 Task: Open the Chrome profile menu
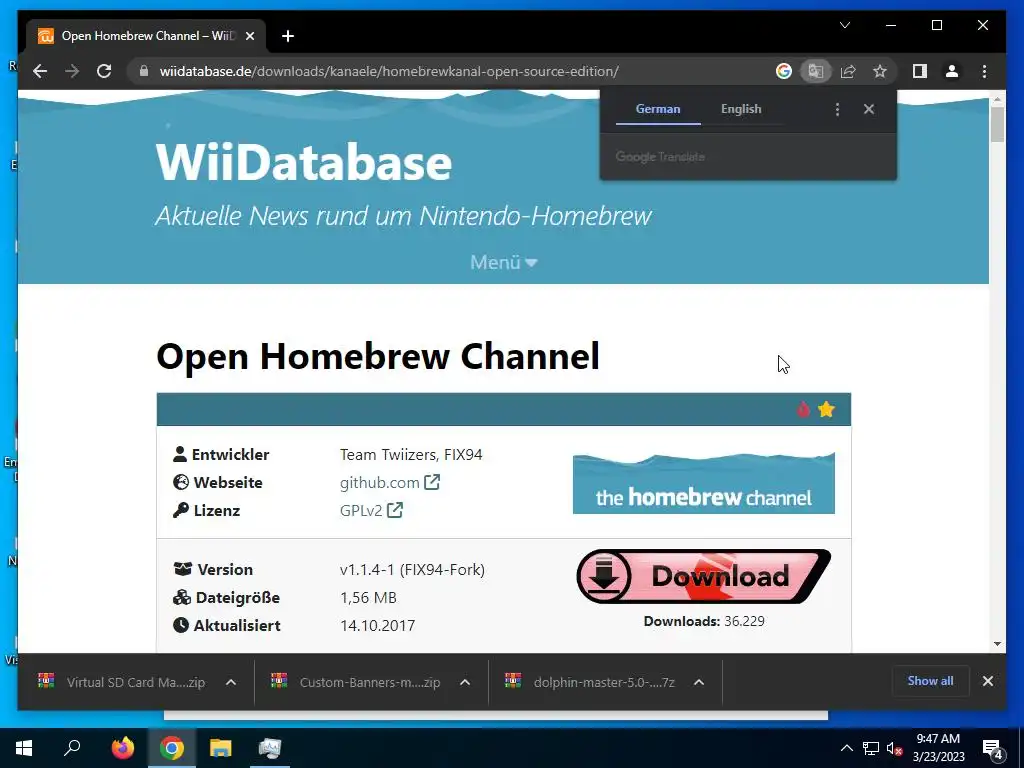(952, 71)
